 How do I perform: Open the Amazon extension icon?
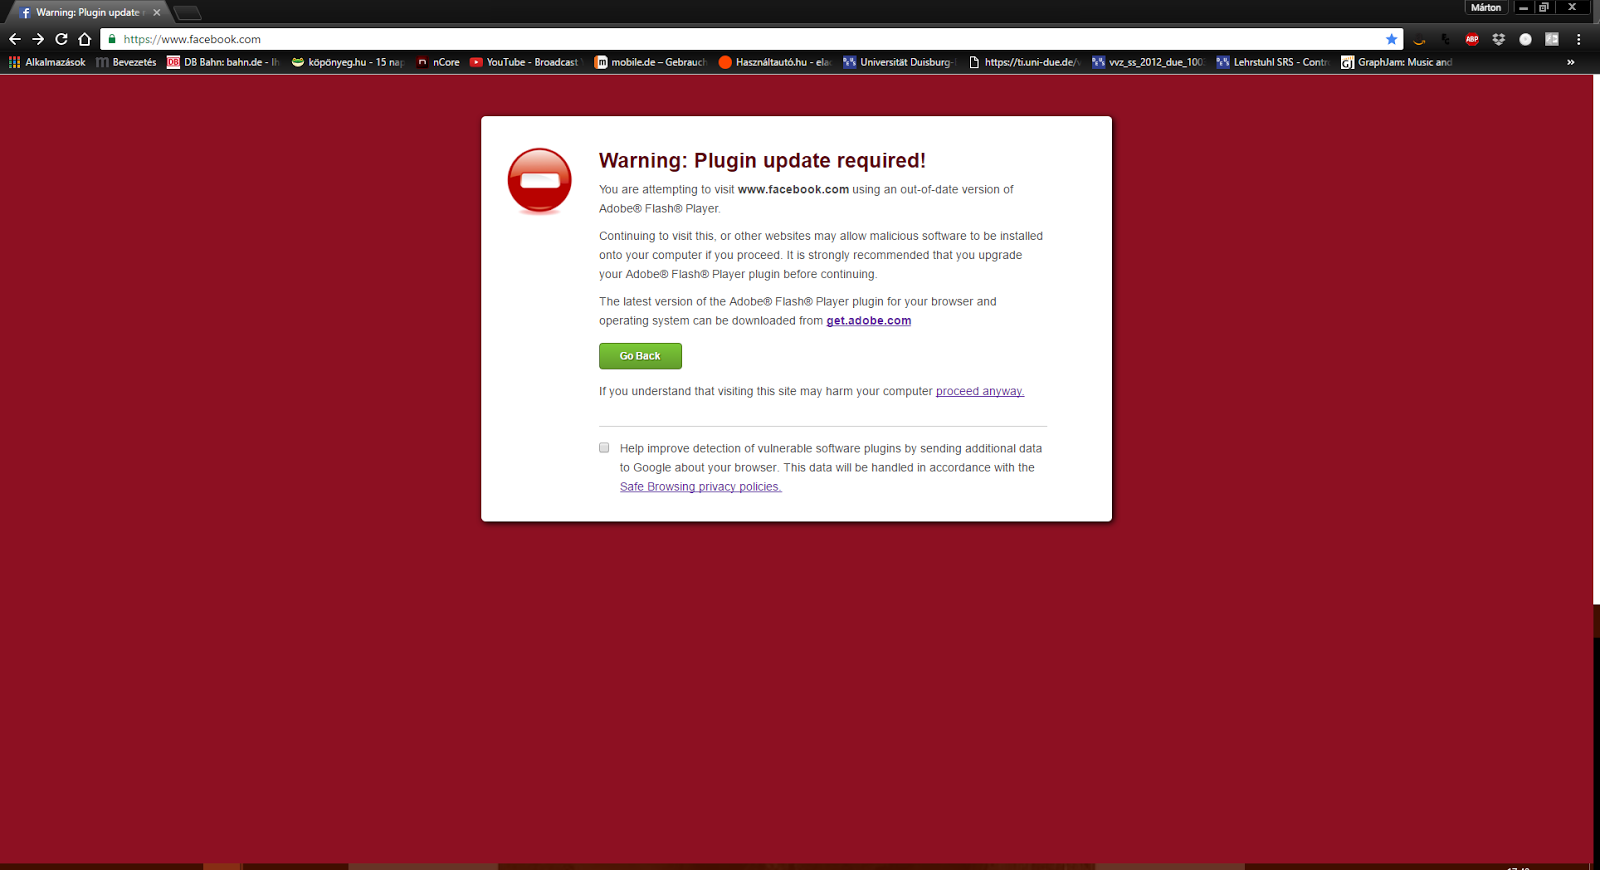[x=1419, y=40]
